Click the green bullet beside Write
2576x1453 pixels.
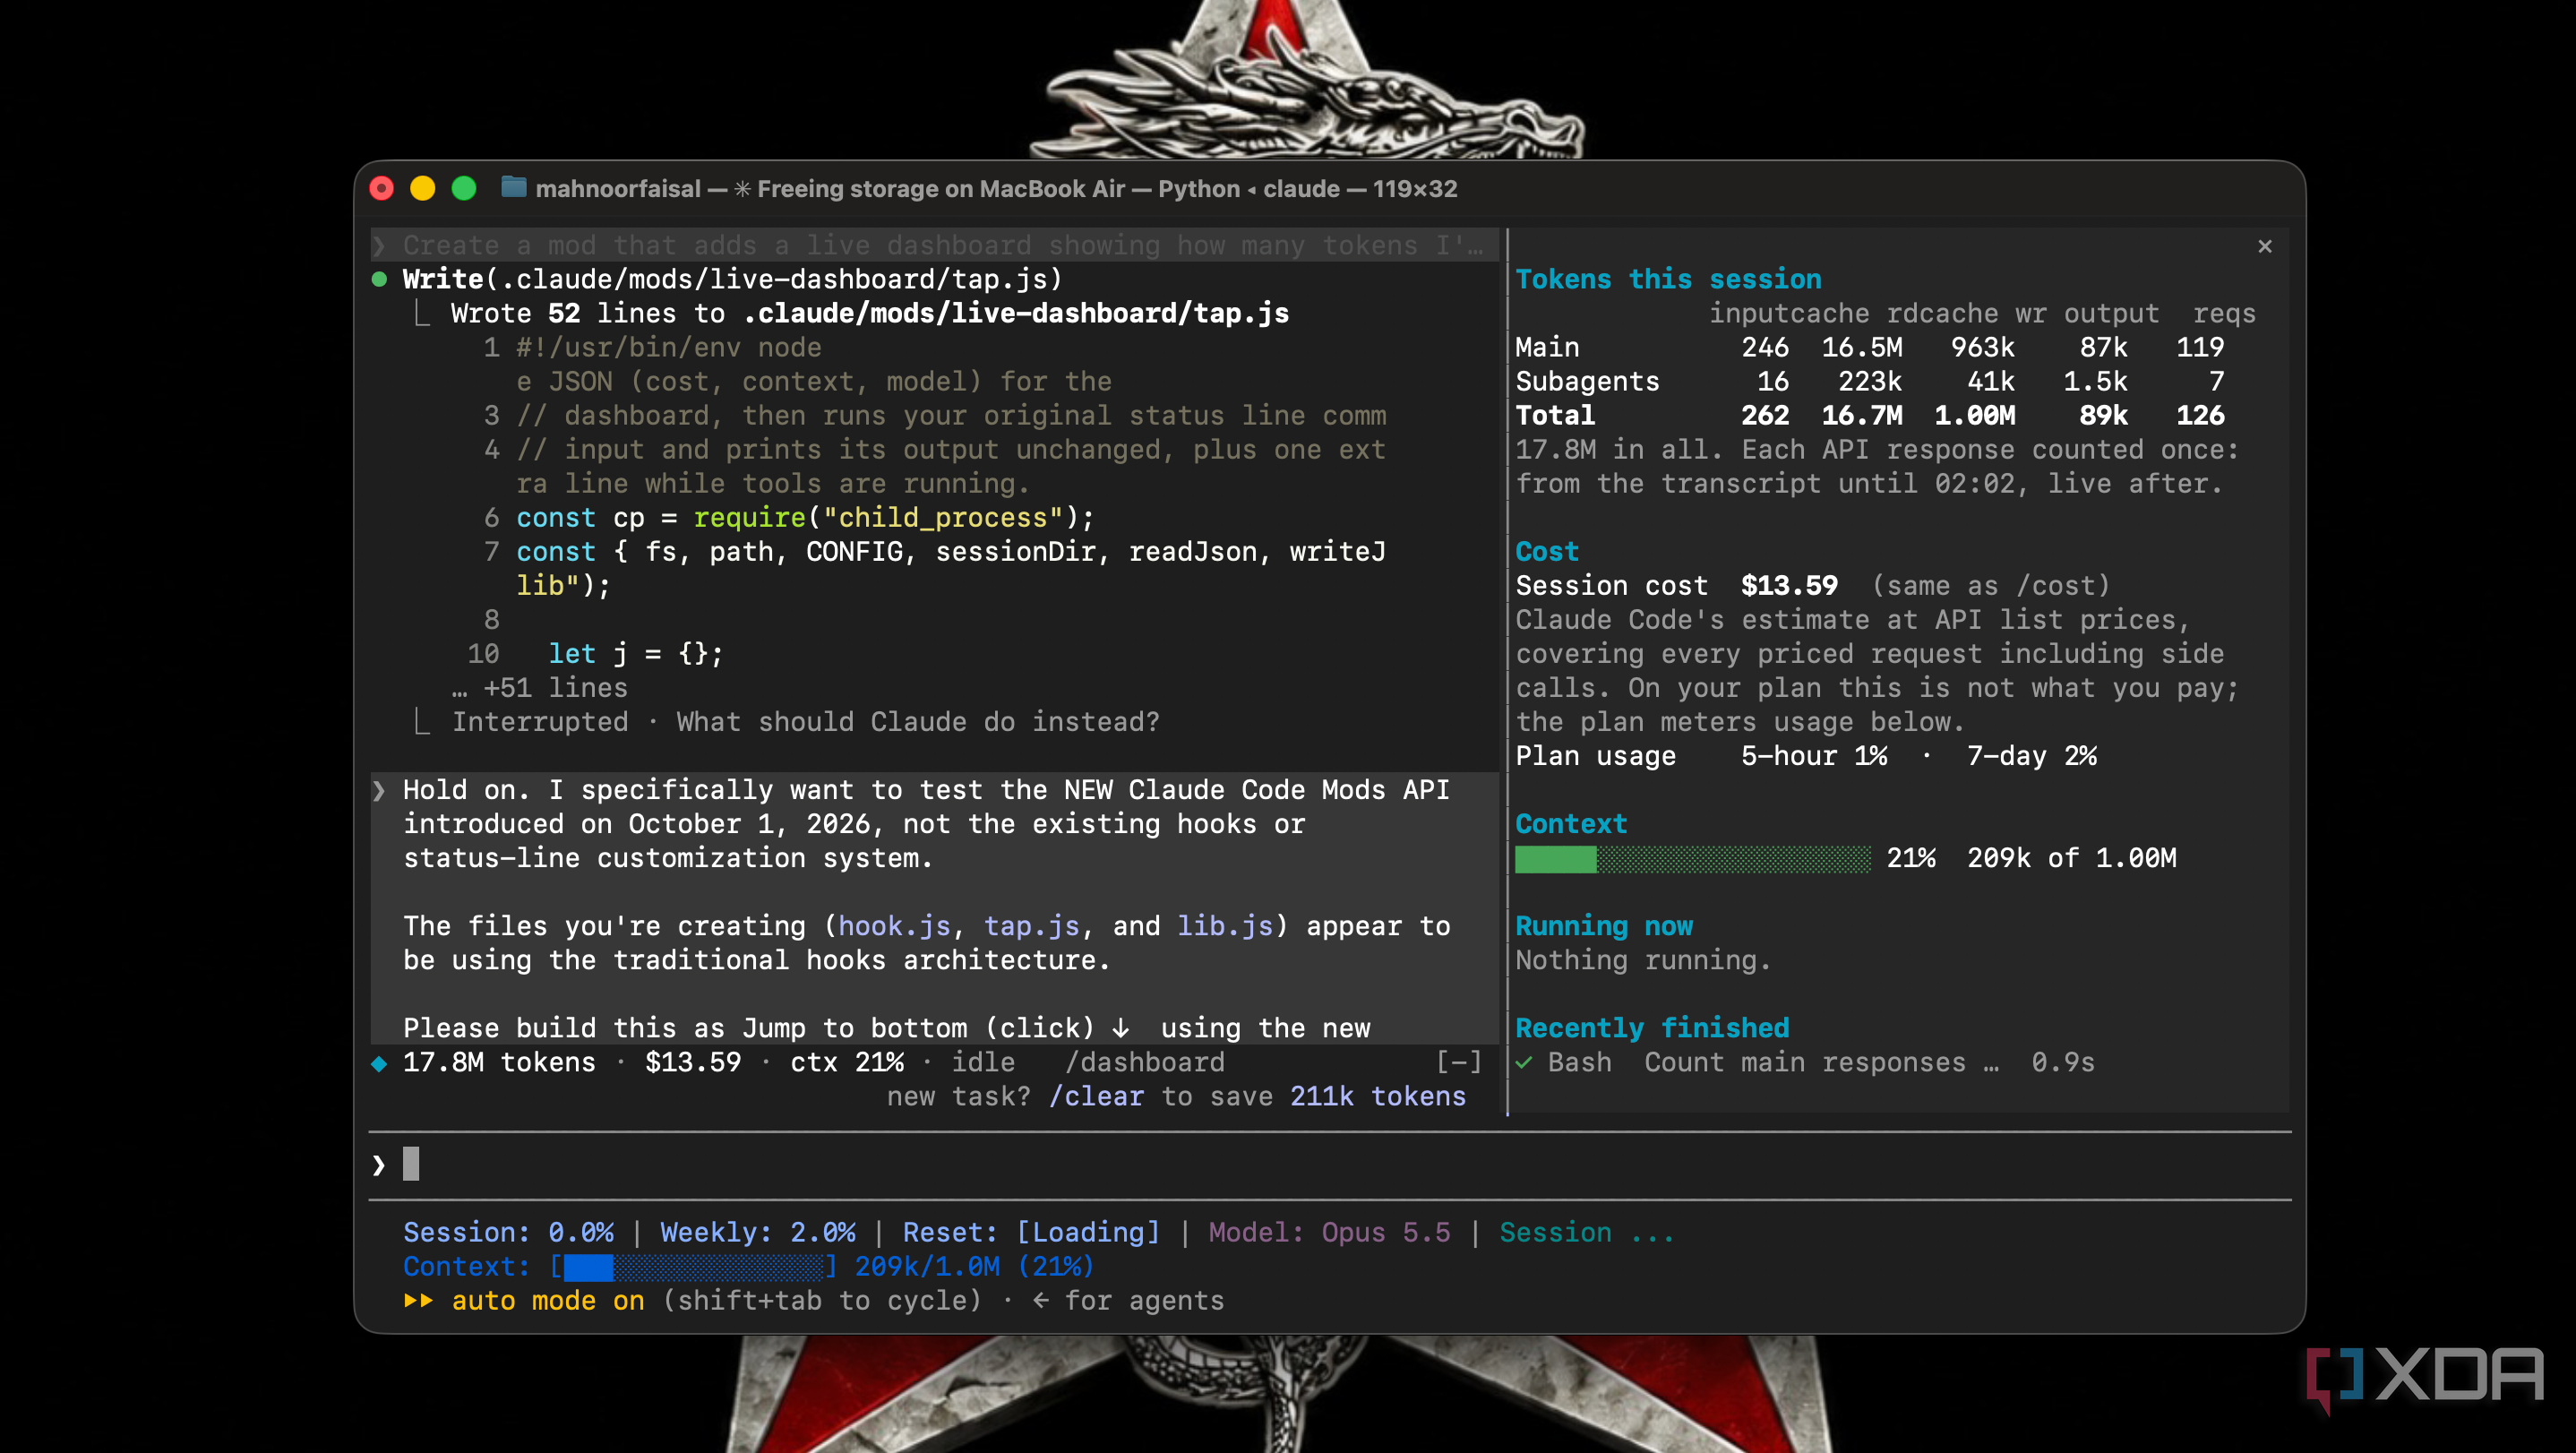379,279
